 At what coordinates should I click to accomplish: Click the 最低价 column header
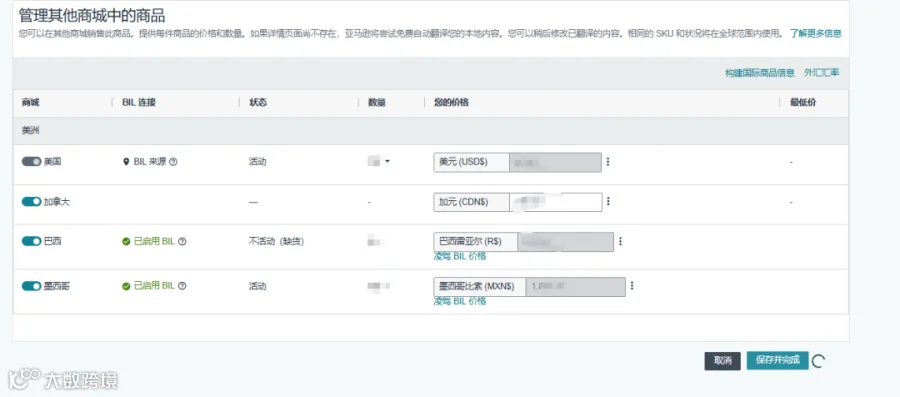pyautogui.click(x=803, y=103)
